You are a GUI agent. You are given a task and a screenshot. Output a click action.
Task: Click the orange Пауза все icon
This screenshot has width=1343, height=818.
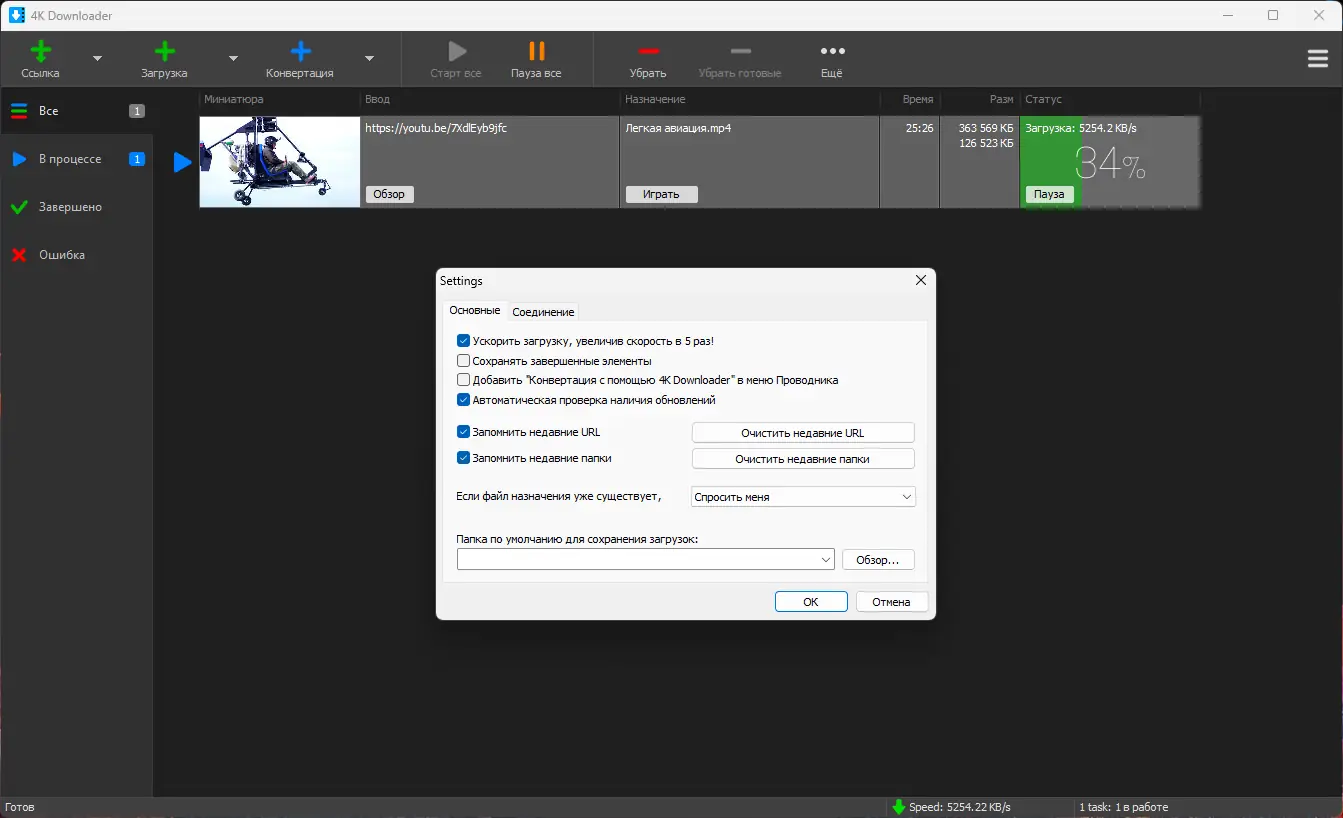click(x=537, y=51)
